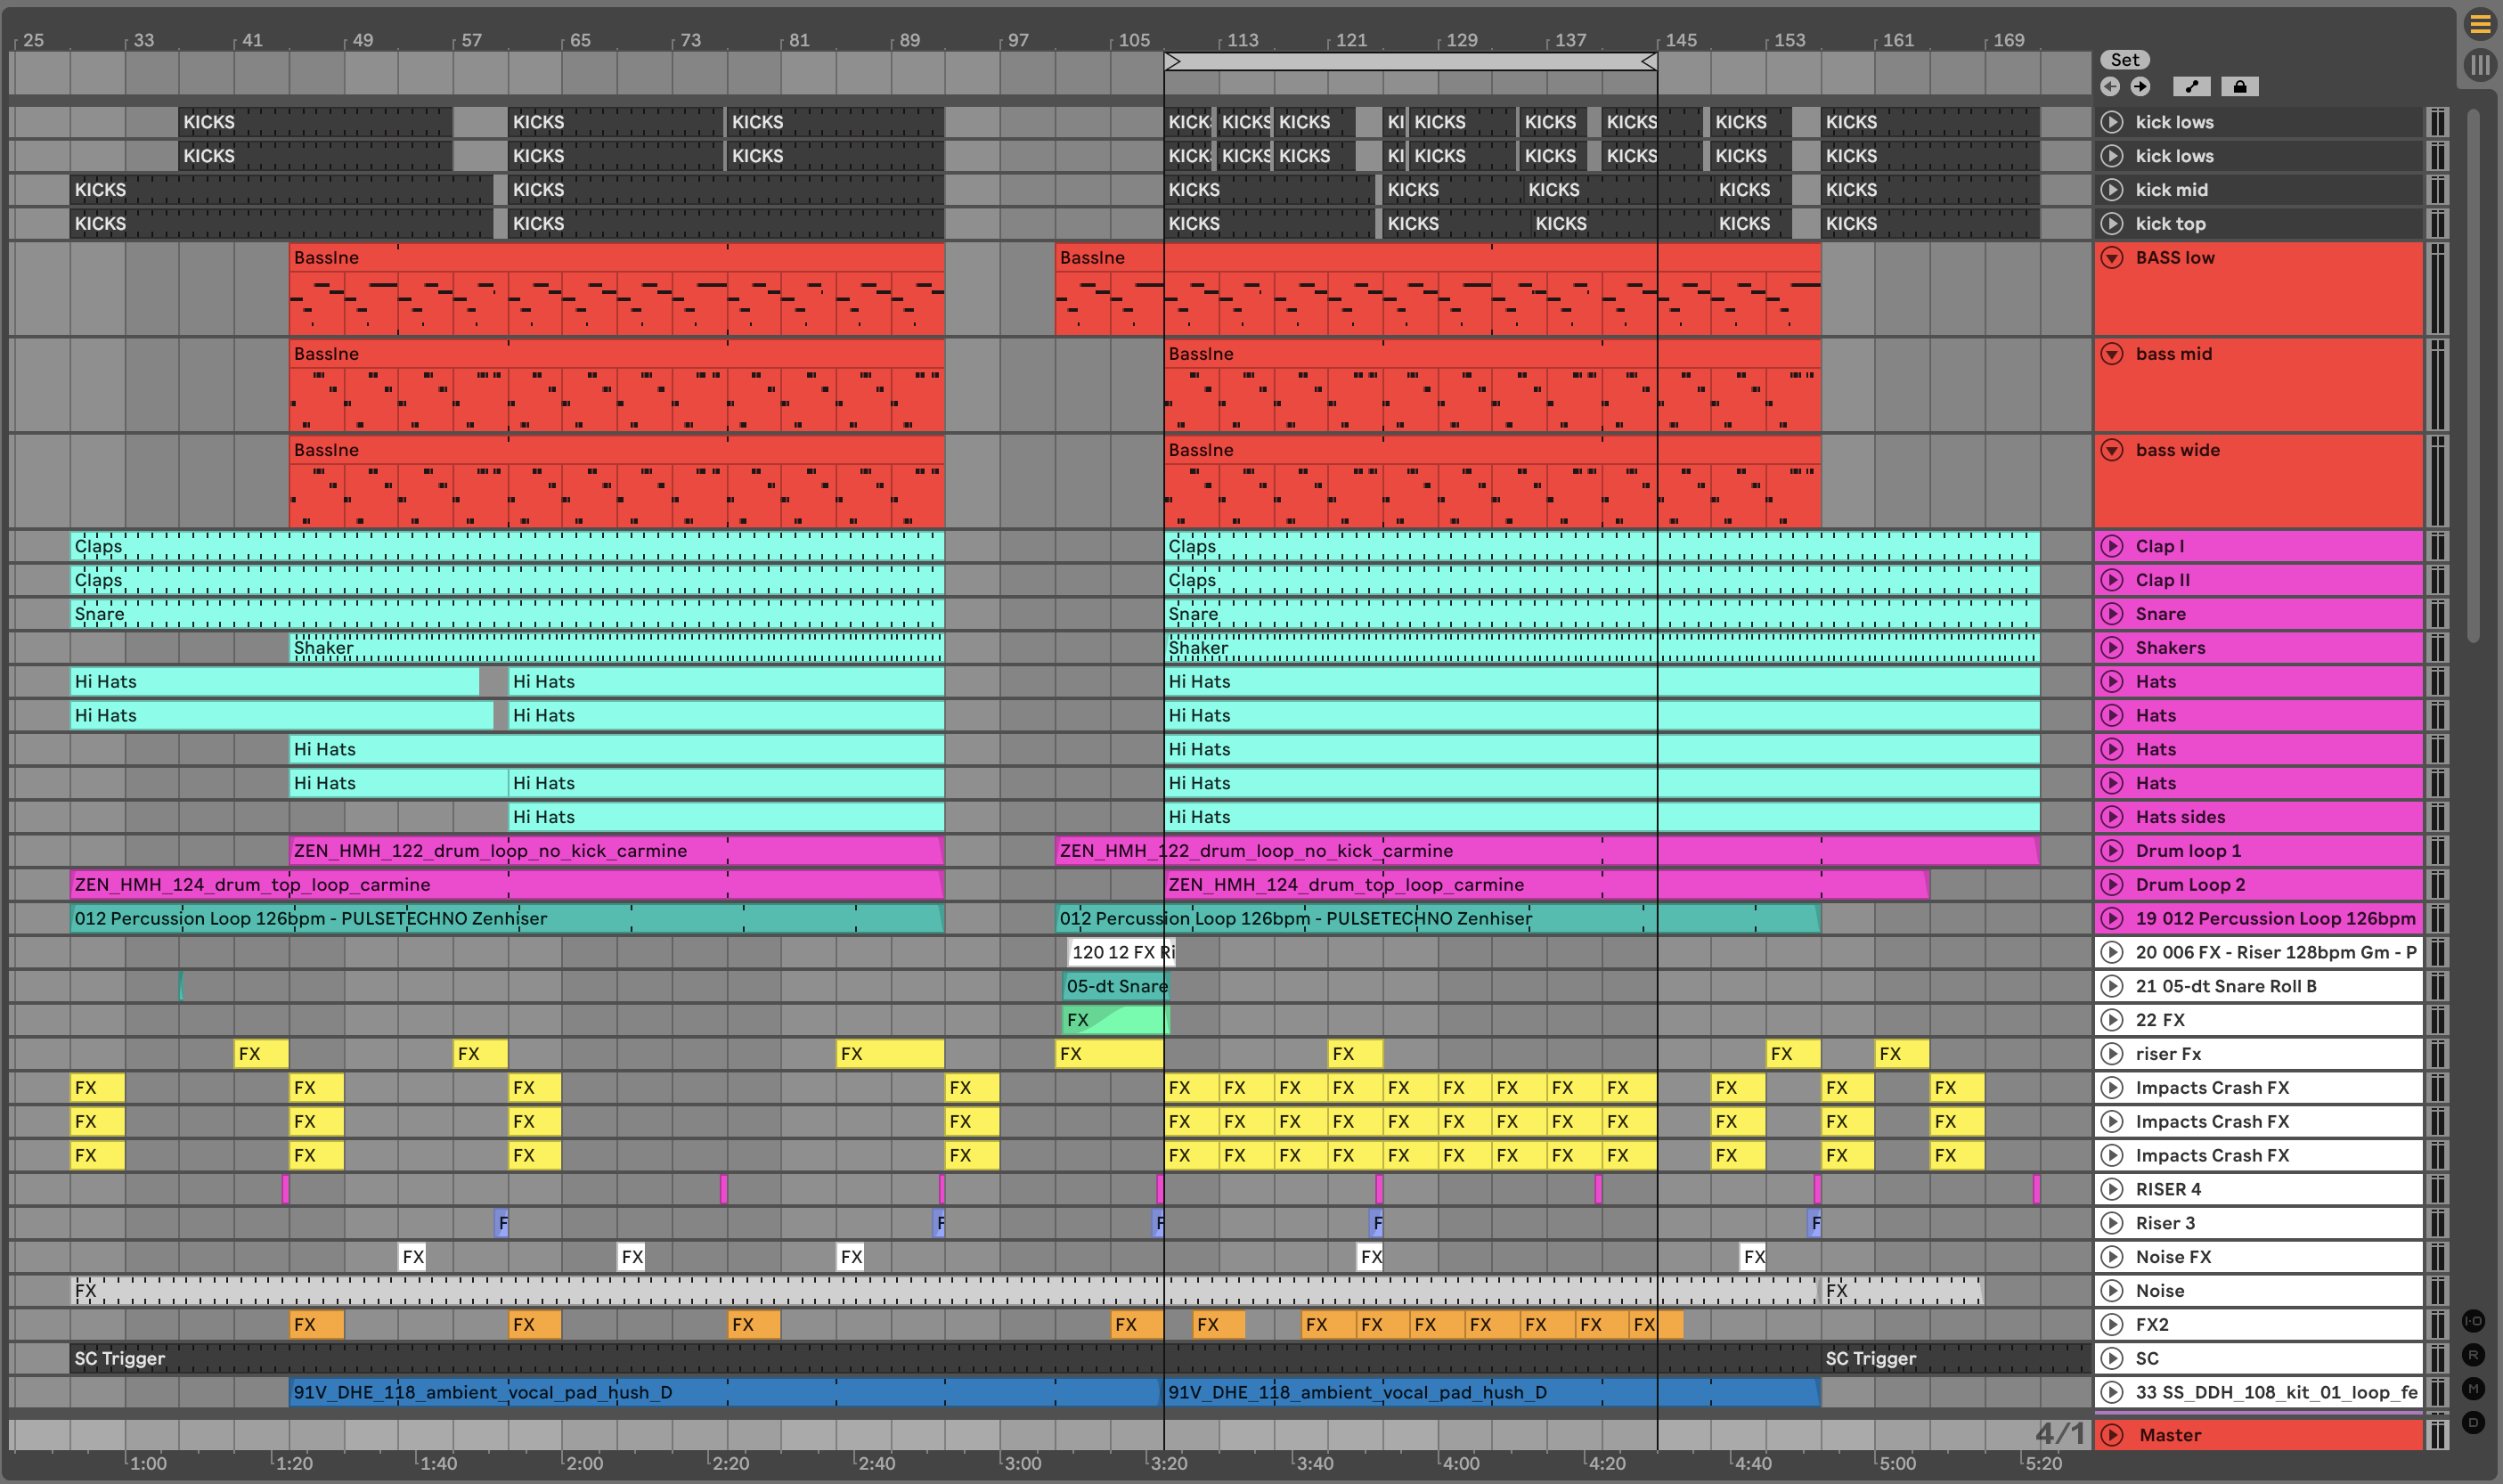Toggle the Mixer (M) section button
Image resolution: width=2503 pixels, height=1484 pixels.
tap(2473, 1388)
